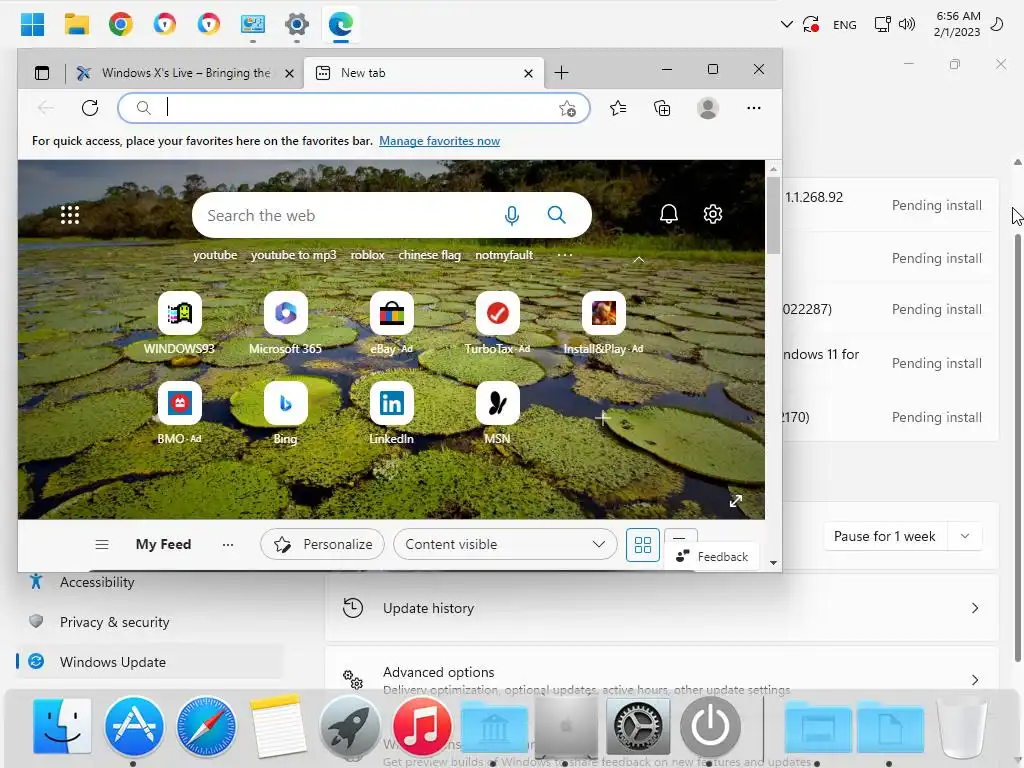Click the power button icon in the dock
Image resolution: width=1024 pixels, height=768 pixels.
[711, 726]
